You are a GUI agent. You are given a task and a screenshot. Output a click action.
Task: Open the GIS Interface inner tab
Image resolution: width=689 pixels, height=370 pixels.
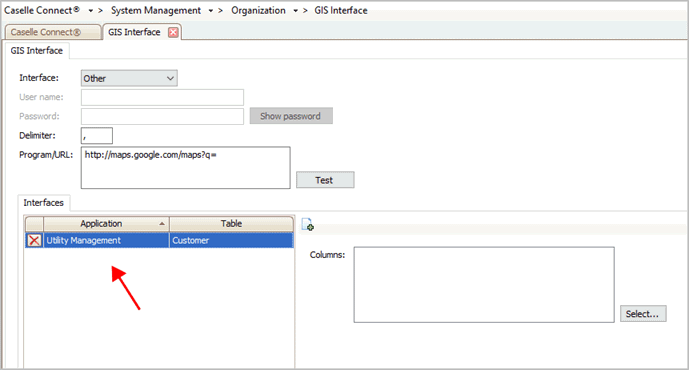click(x=37, y=51)
